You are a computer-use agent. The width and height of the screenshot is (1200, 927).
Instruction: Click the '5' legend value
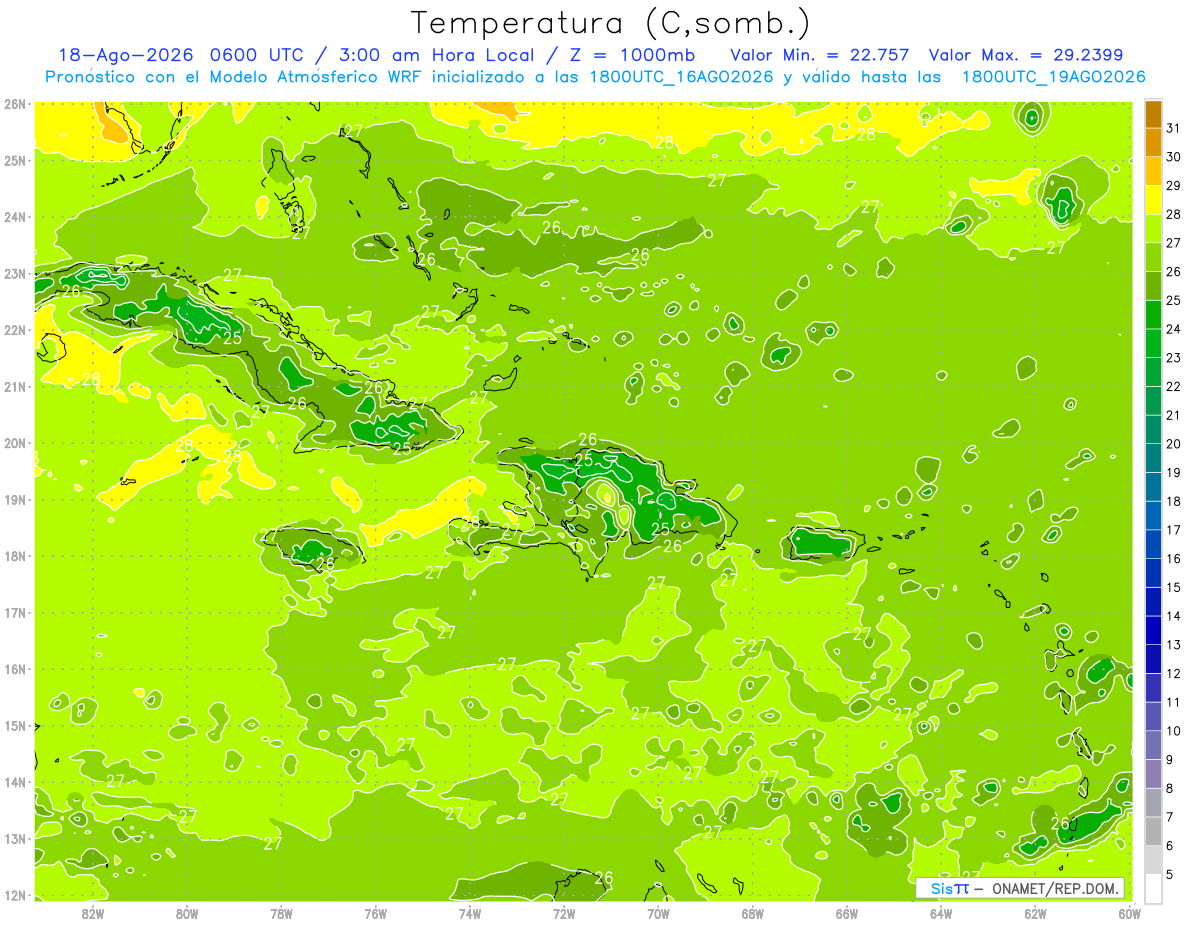(1170, 875)
